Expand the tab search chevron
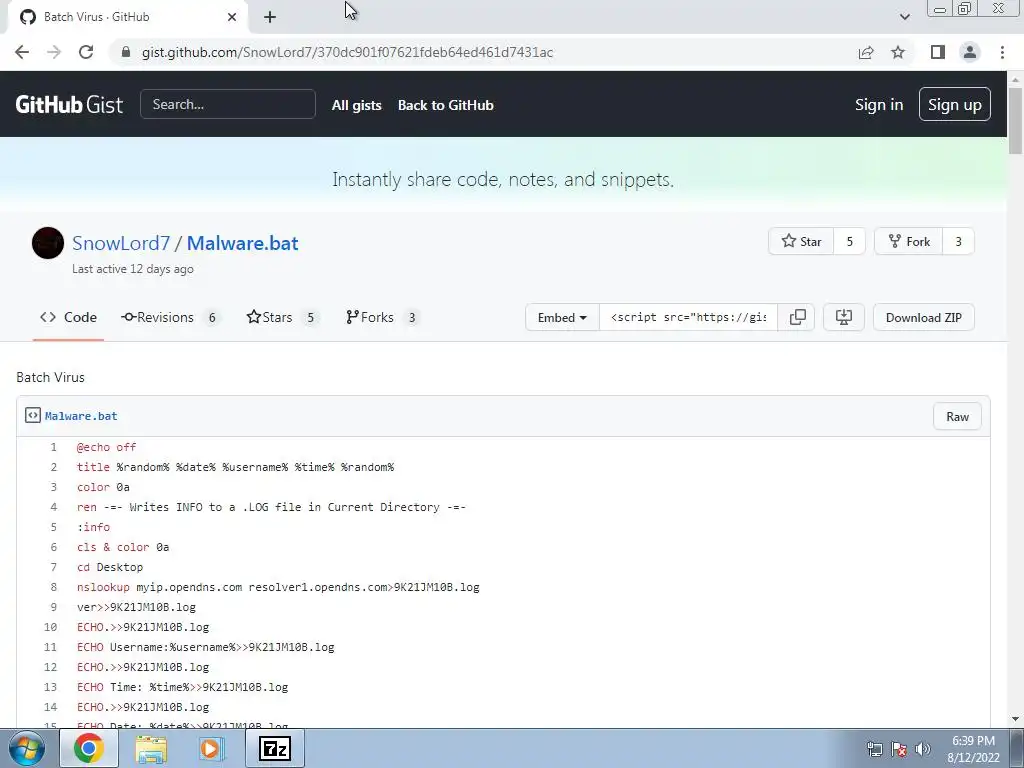The width and height of the screenshot is (1024, 768). coord(904,17)
